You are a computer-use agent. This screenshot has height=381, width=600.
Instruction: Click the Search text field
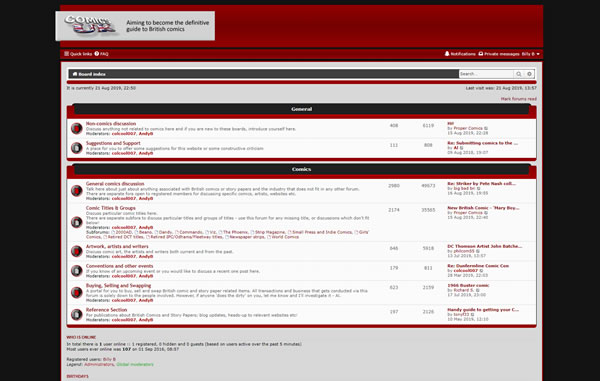486,74
